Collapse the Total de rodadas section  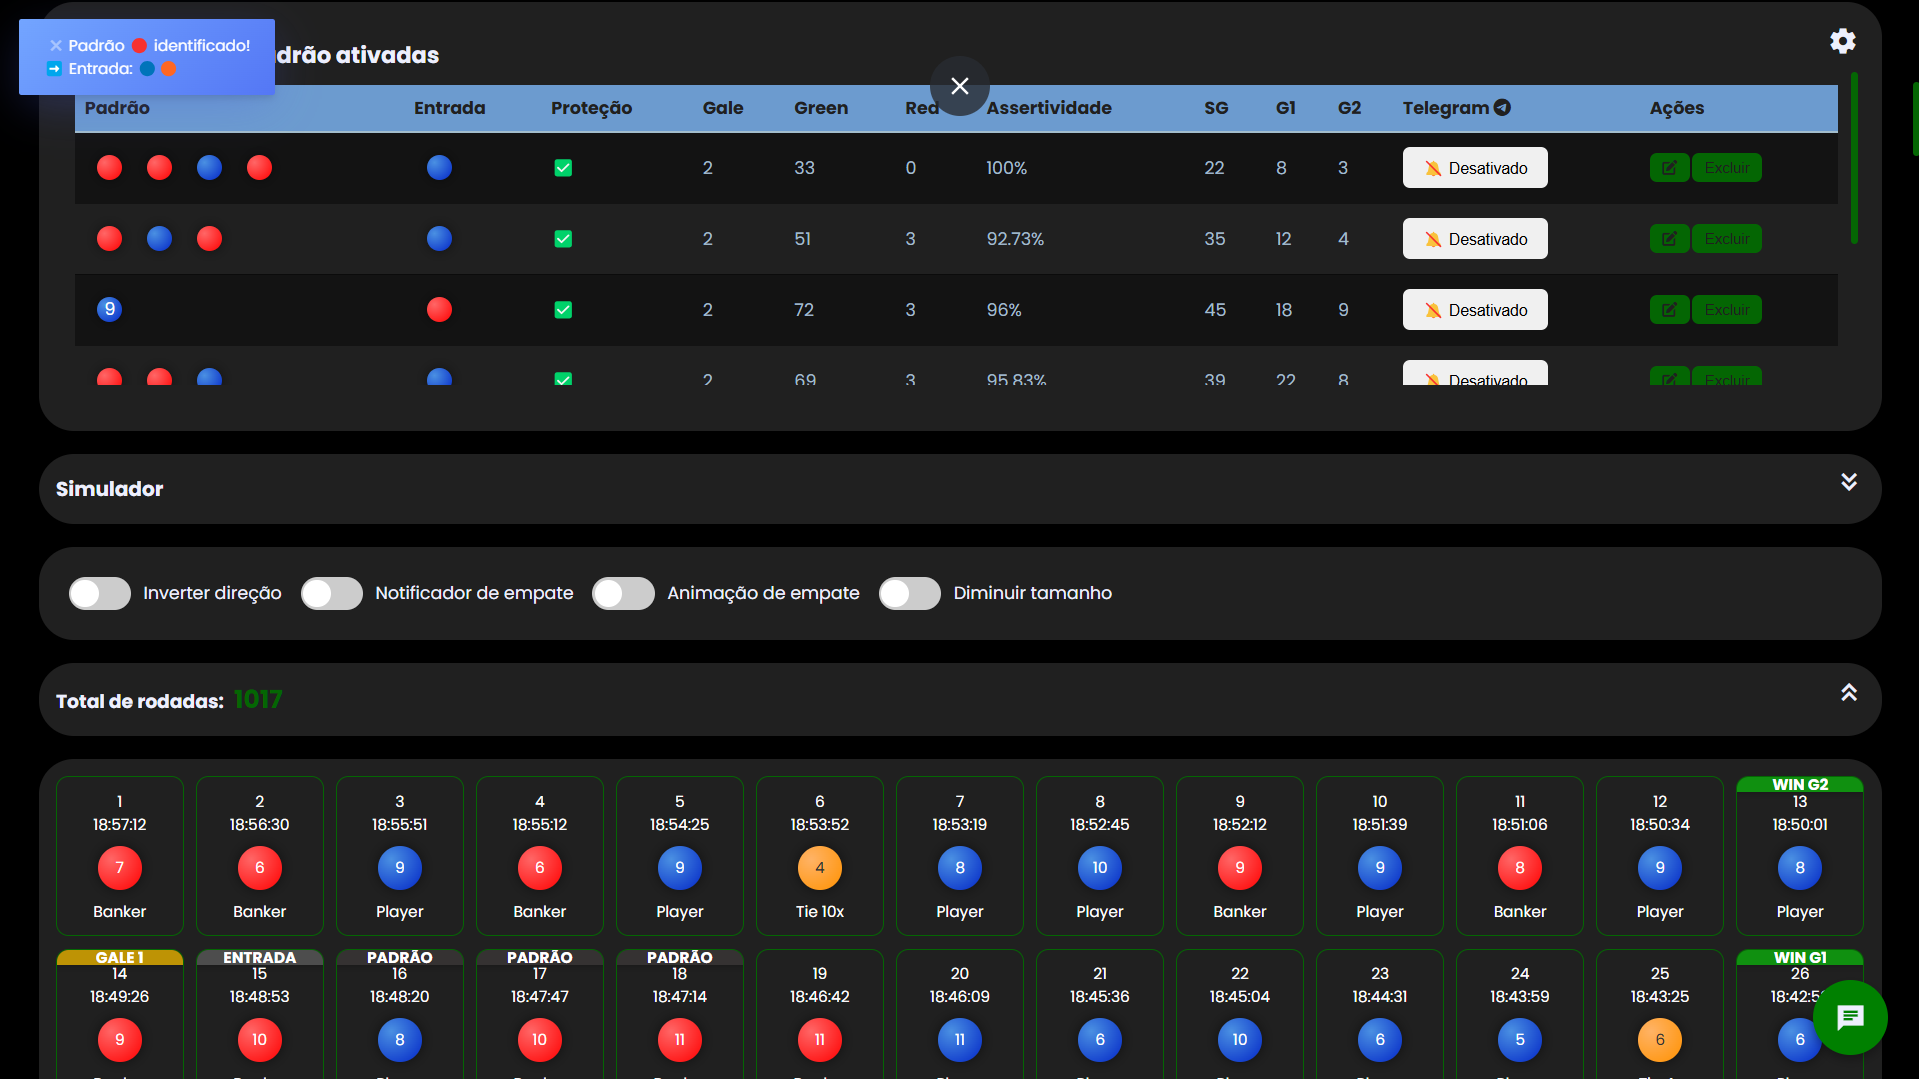[1848, 693]
